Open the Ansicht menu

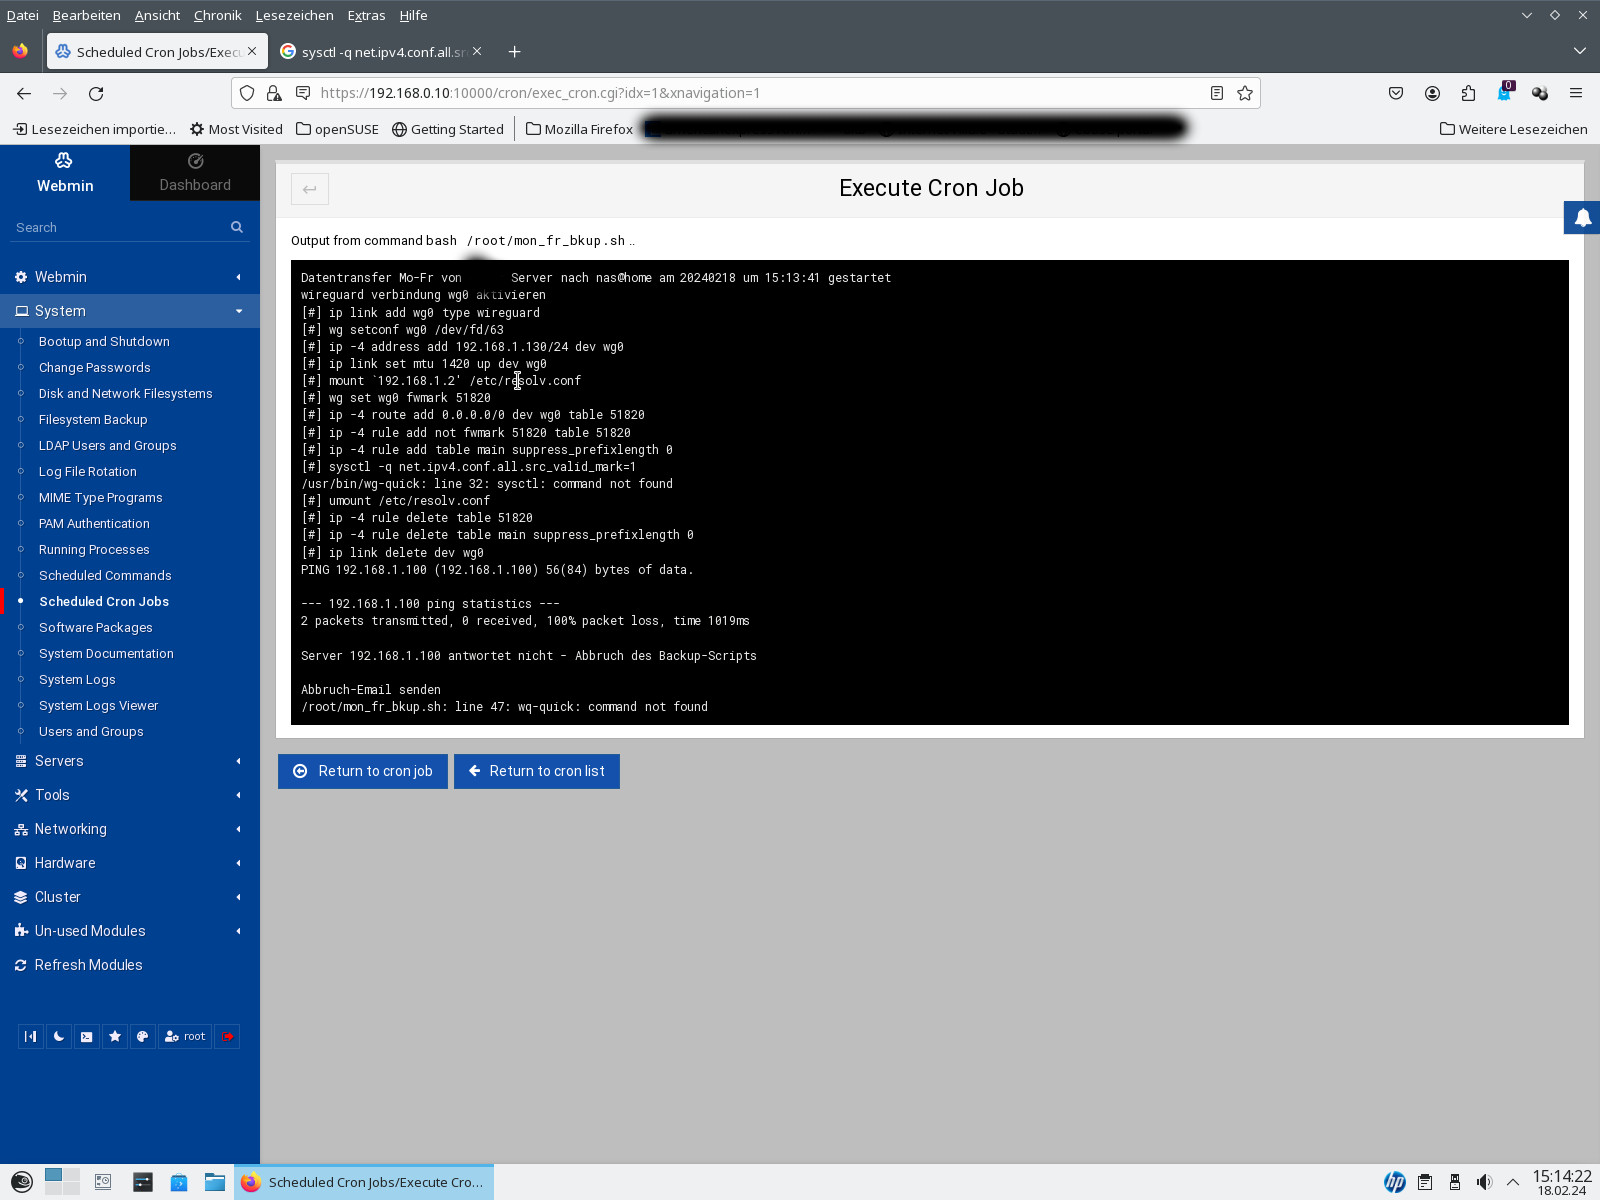point(157,15)
